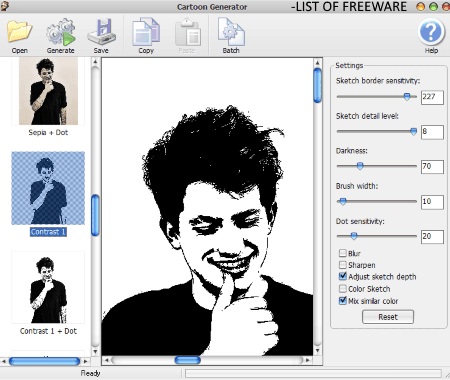Save the cartoon with the Save icon

coord(101,32)
